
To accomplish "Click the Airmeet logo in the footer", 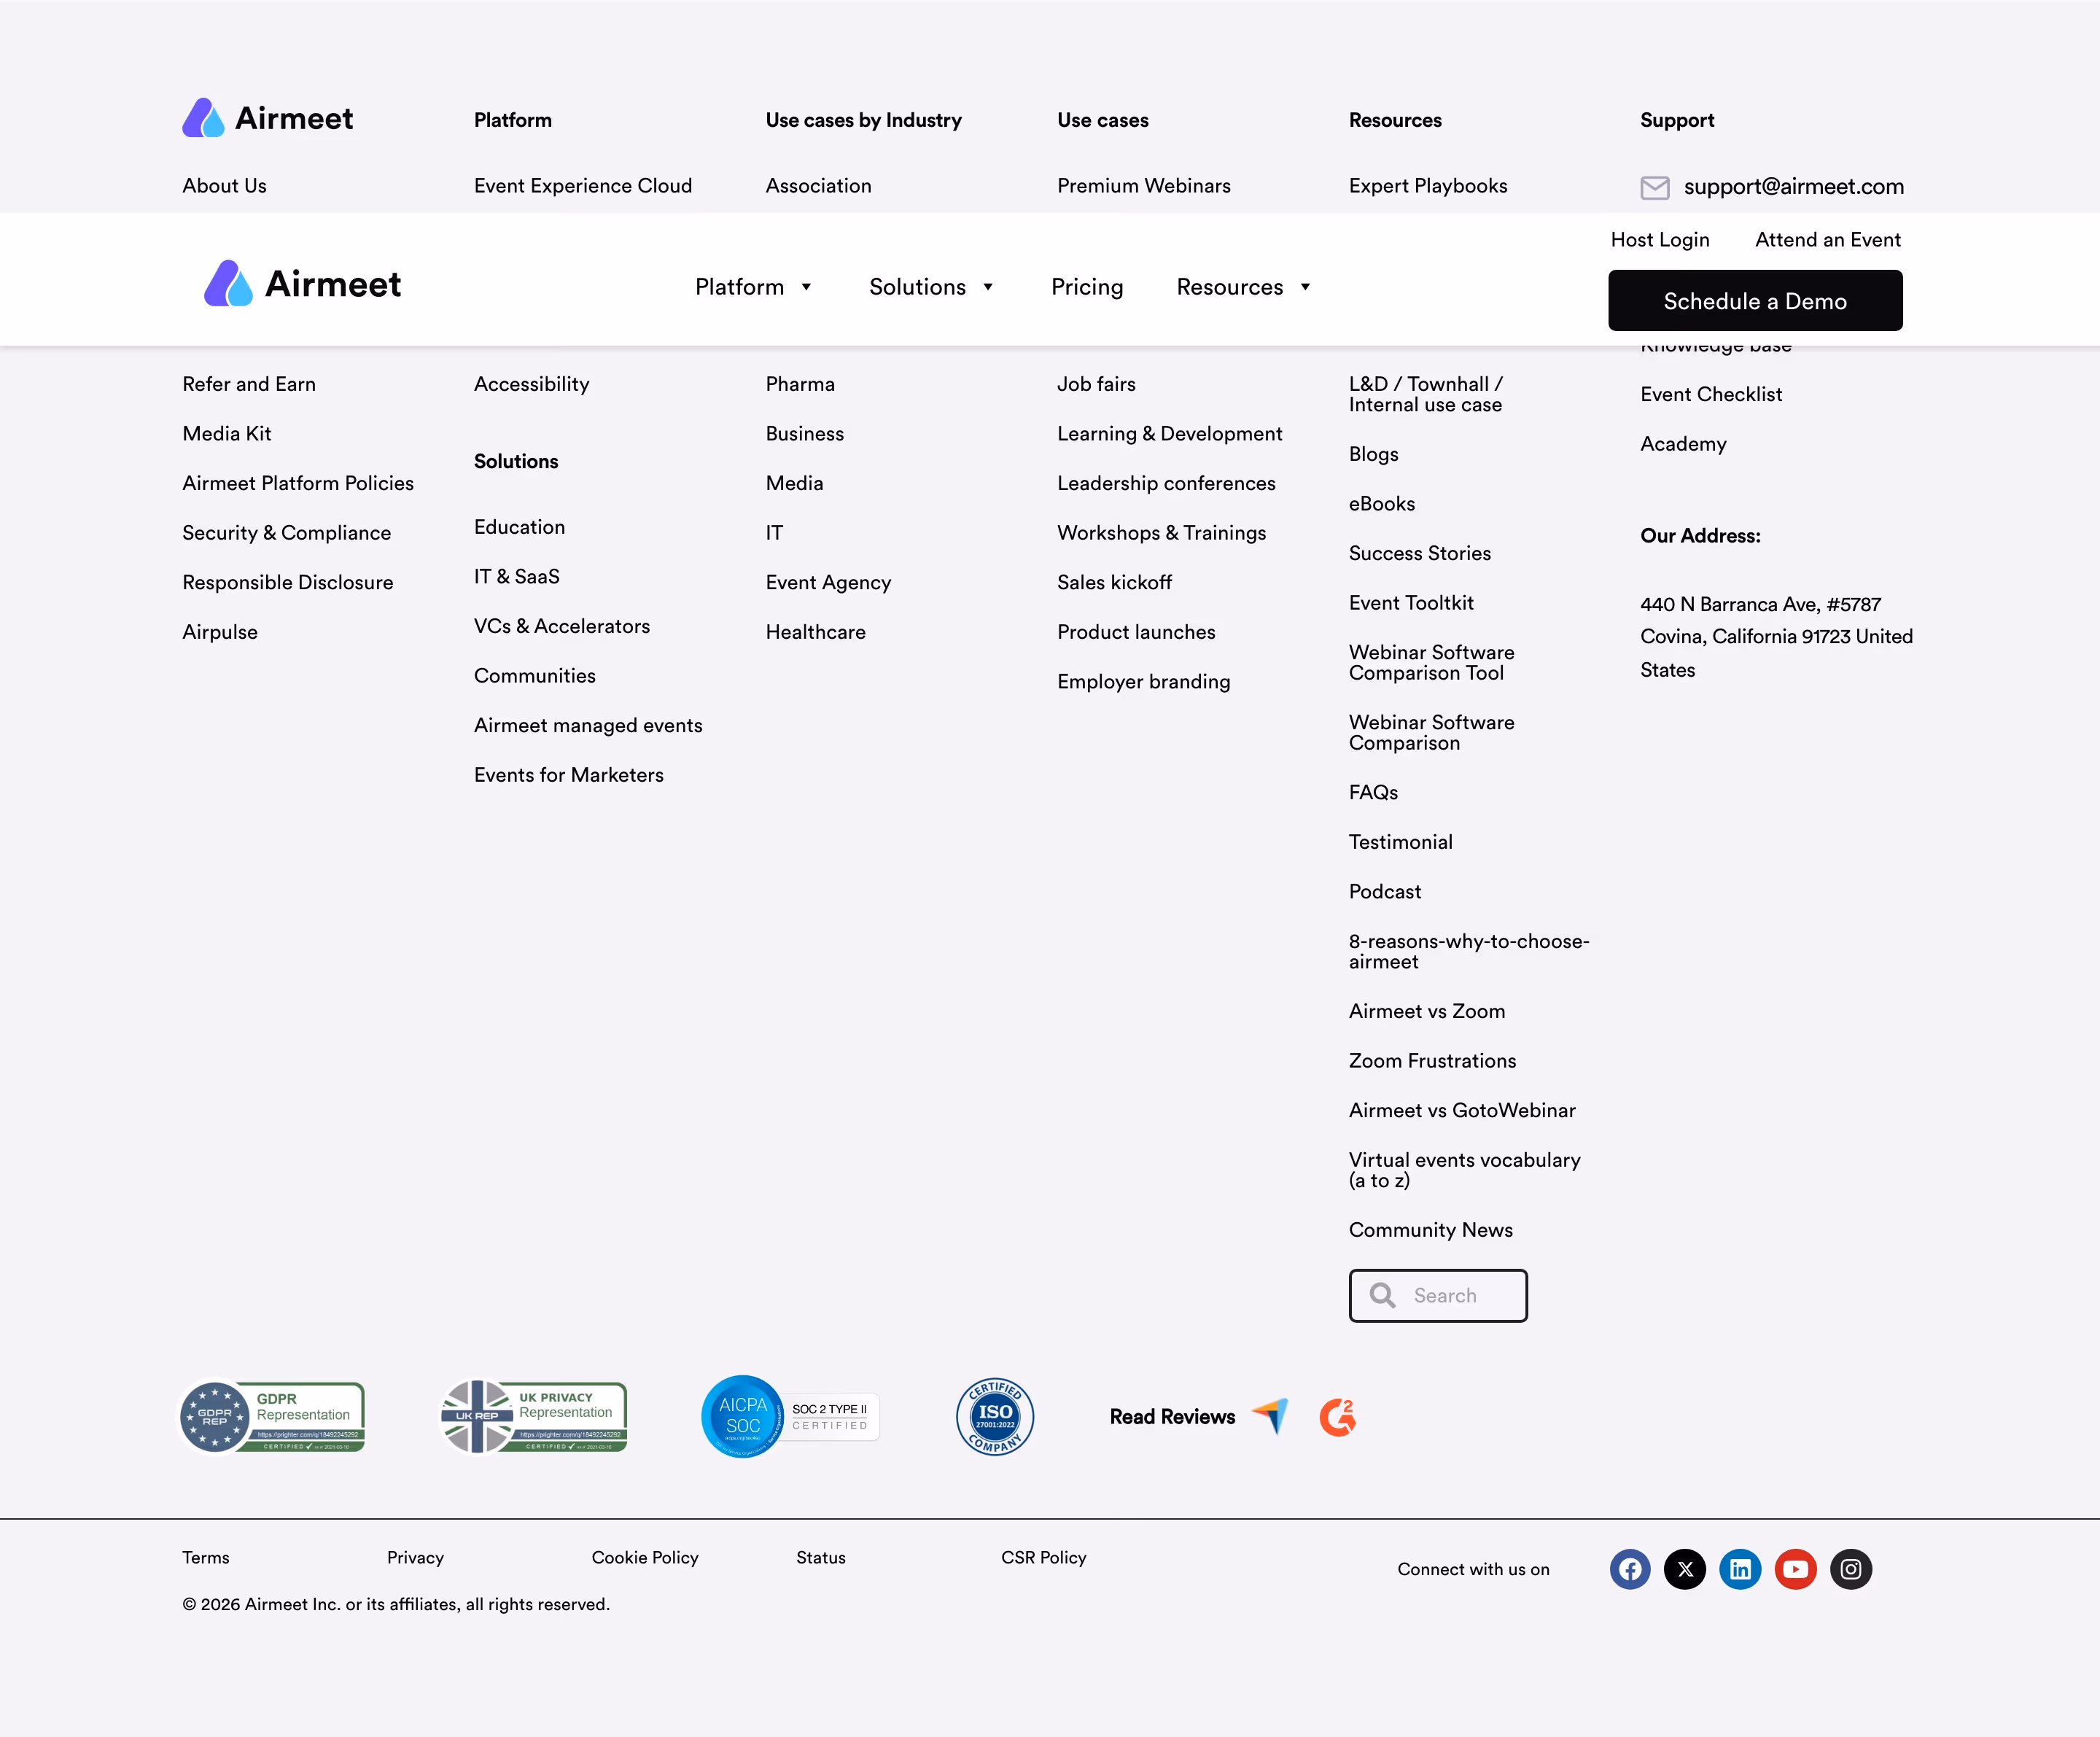I will 267,118.
